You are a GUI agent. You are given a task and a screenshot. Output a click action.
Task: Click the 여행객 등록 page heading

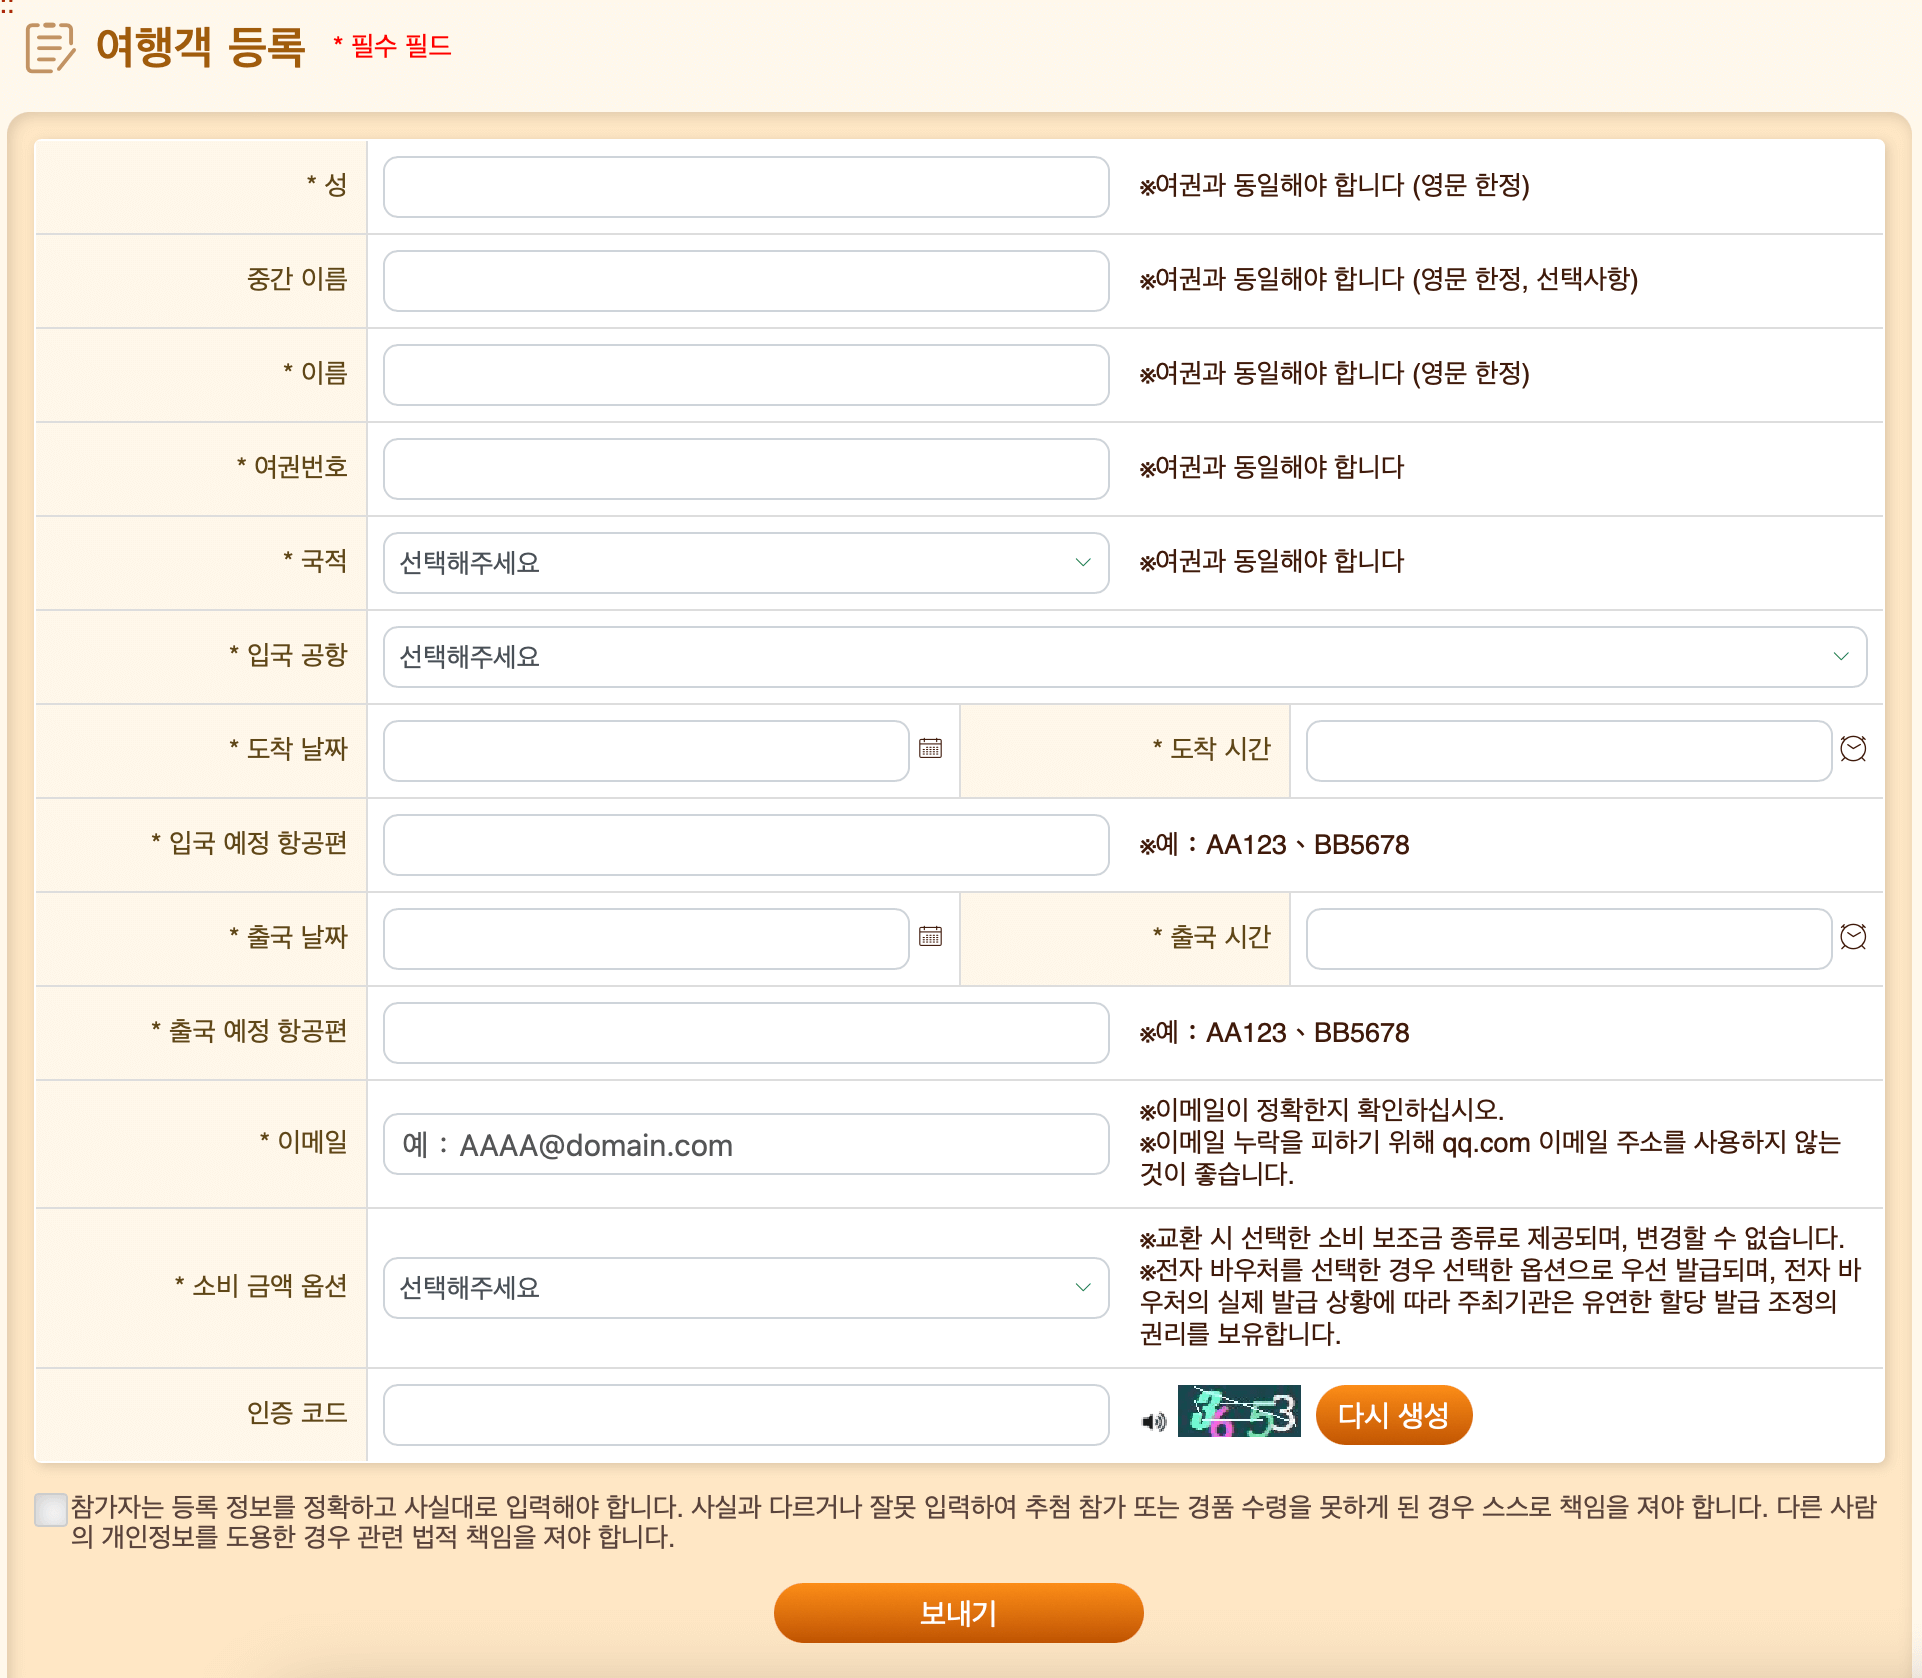click(200, 46)
